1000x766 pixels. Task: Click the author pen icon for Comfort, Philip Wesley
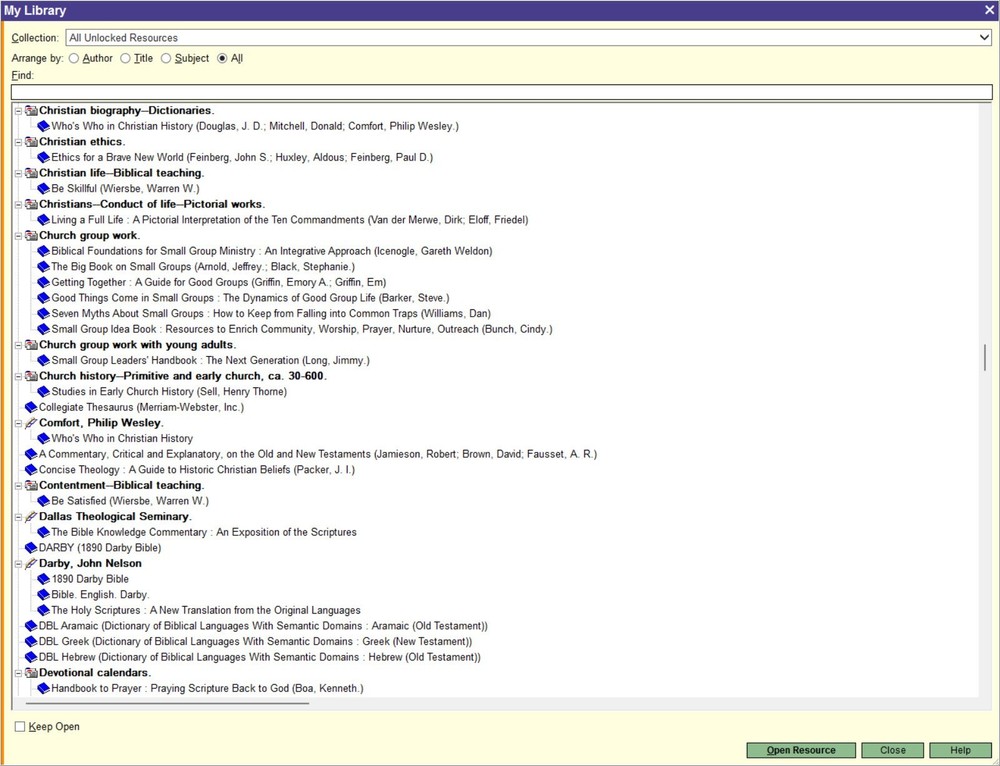[x=31, y=423]
